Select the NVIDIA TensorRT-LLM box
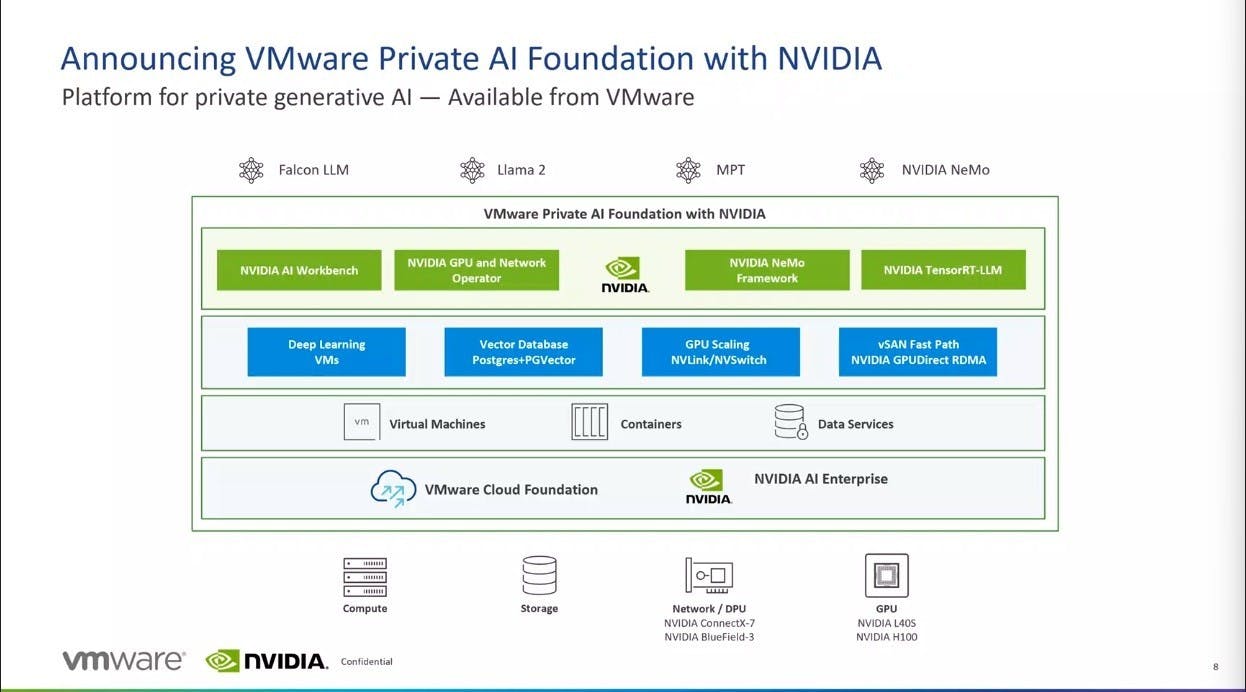The width and height of the screenshot is (1246, 692). 943,270
